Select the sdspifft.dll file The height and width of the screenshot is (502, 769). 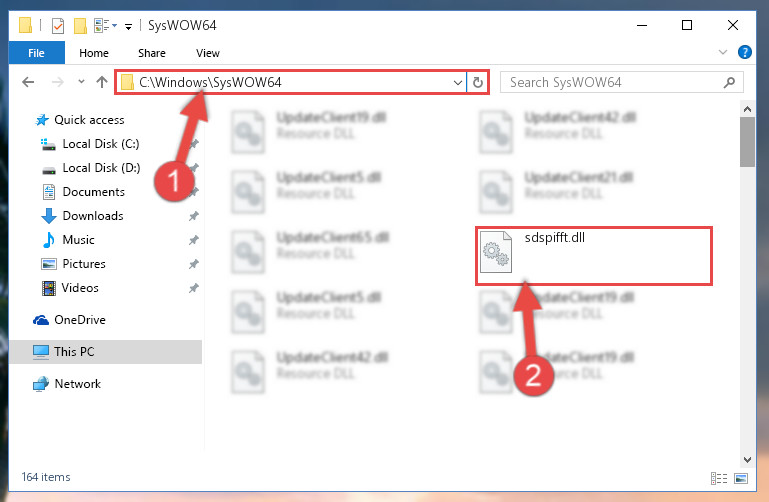click(x=593, y=256)
